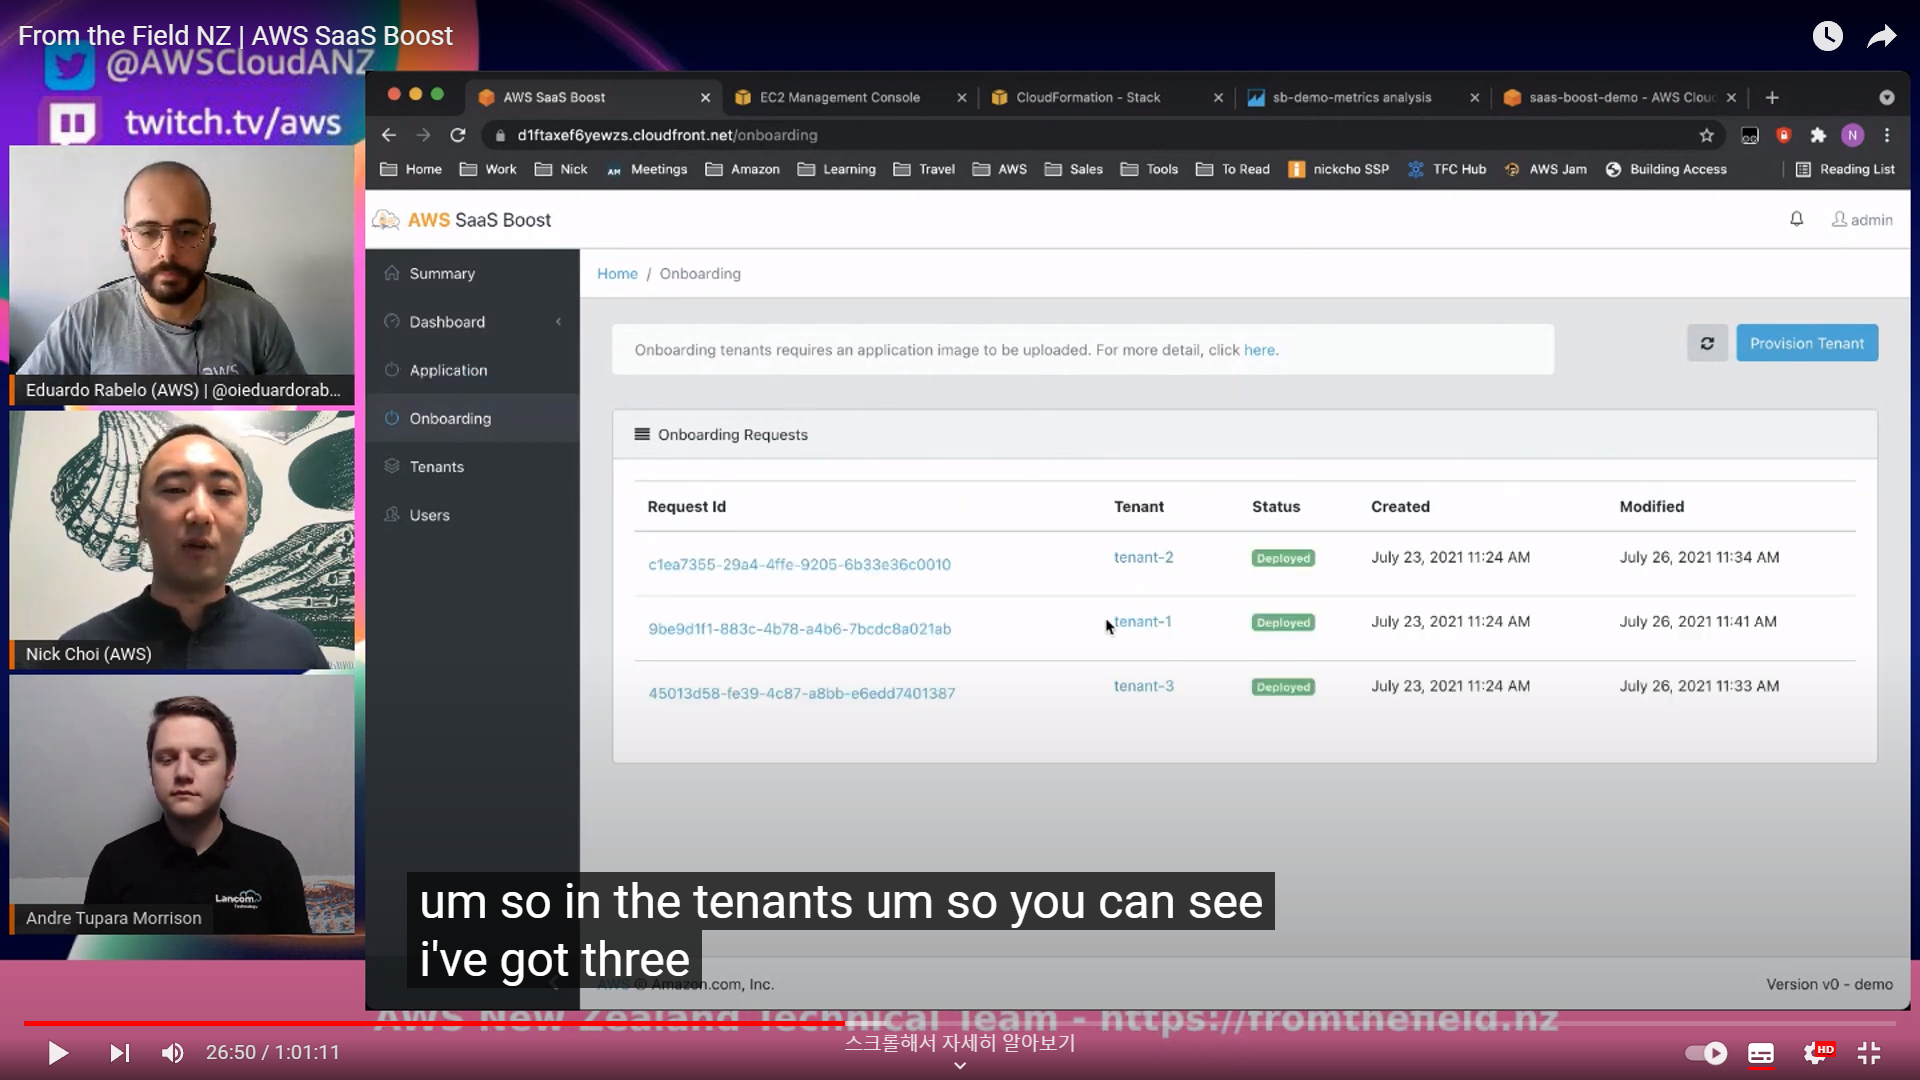
Task: Open Tenants in the sidebar
Action: (x=436, y=467)
